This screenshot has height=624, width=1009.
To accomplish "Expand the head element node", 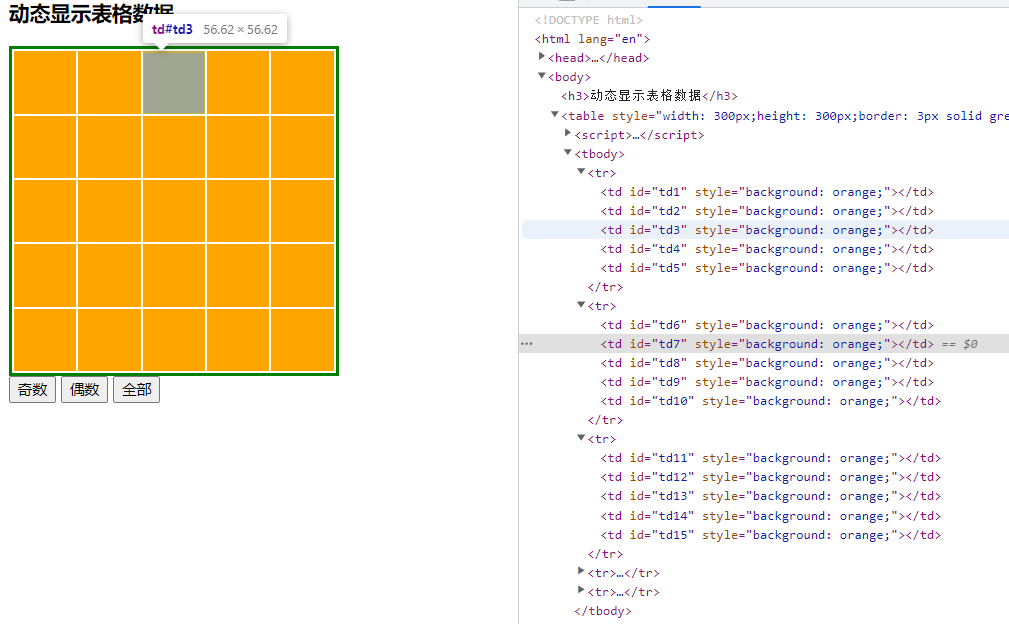I will [x=542, y=57].
